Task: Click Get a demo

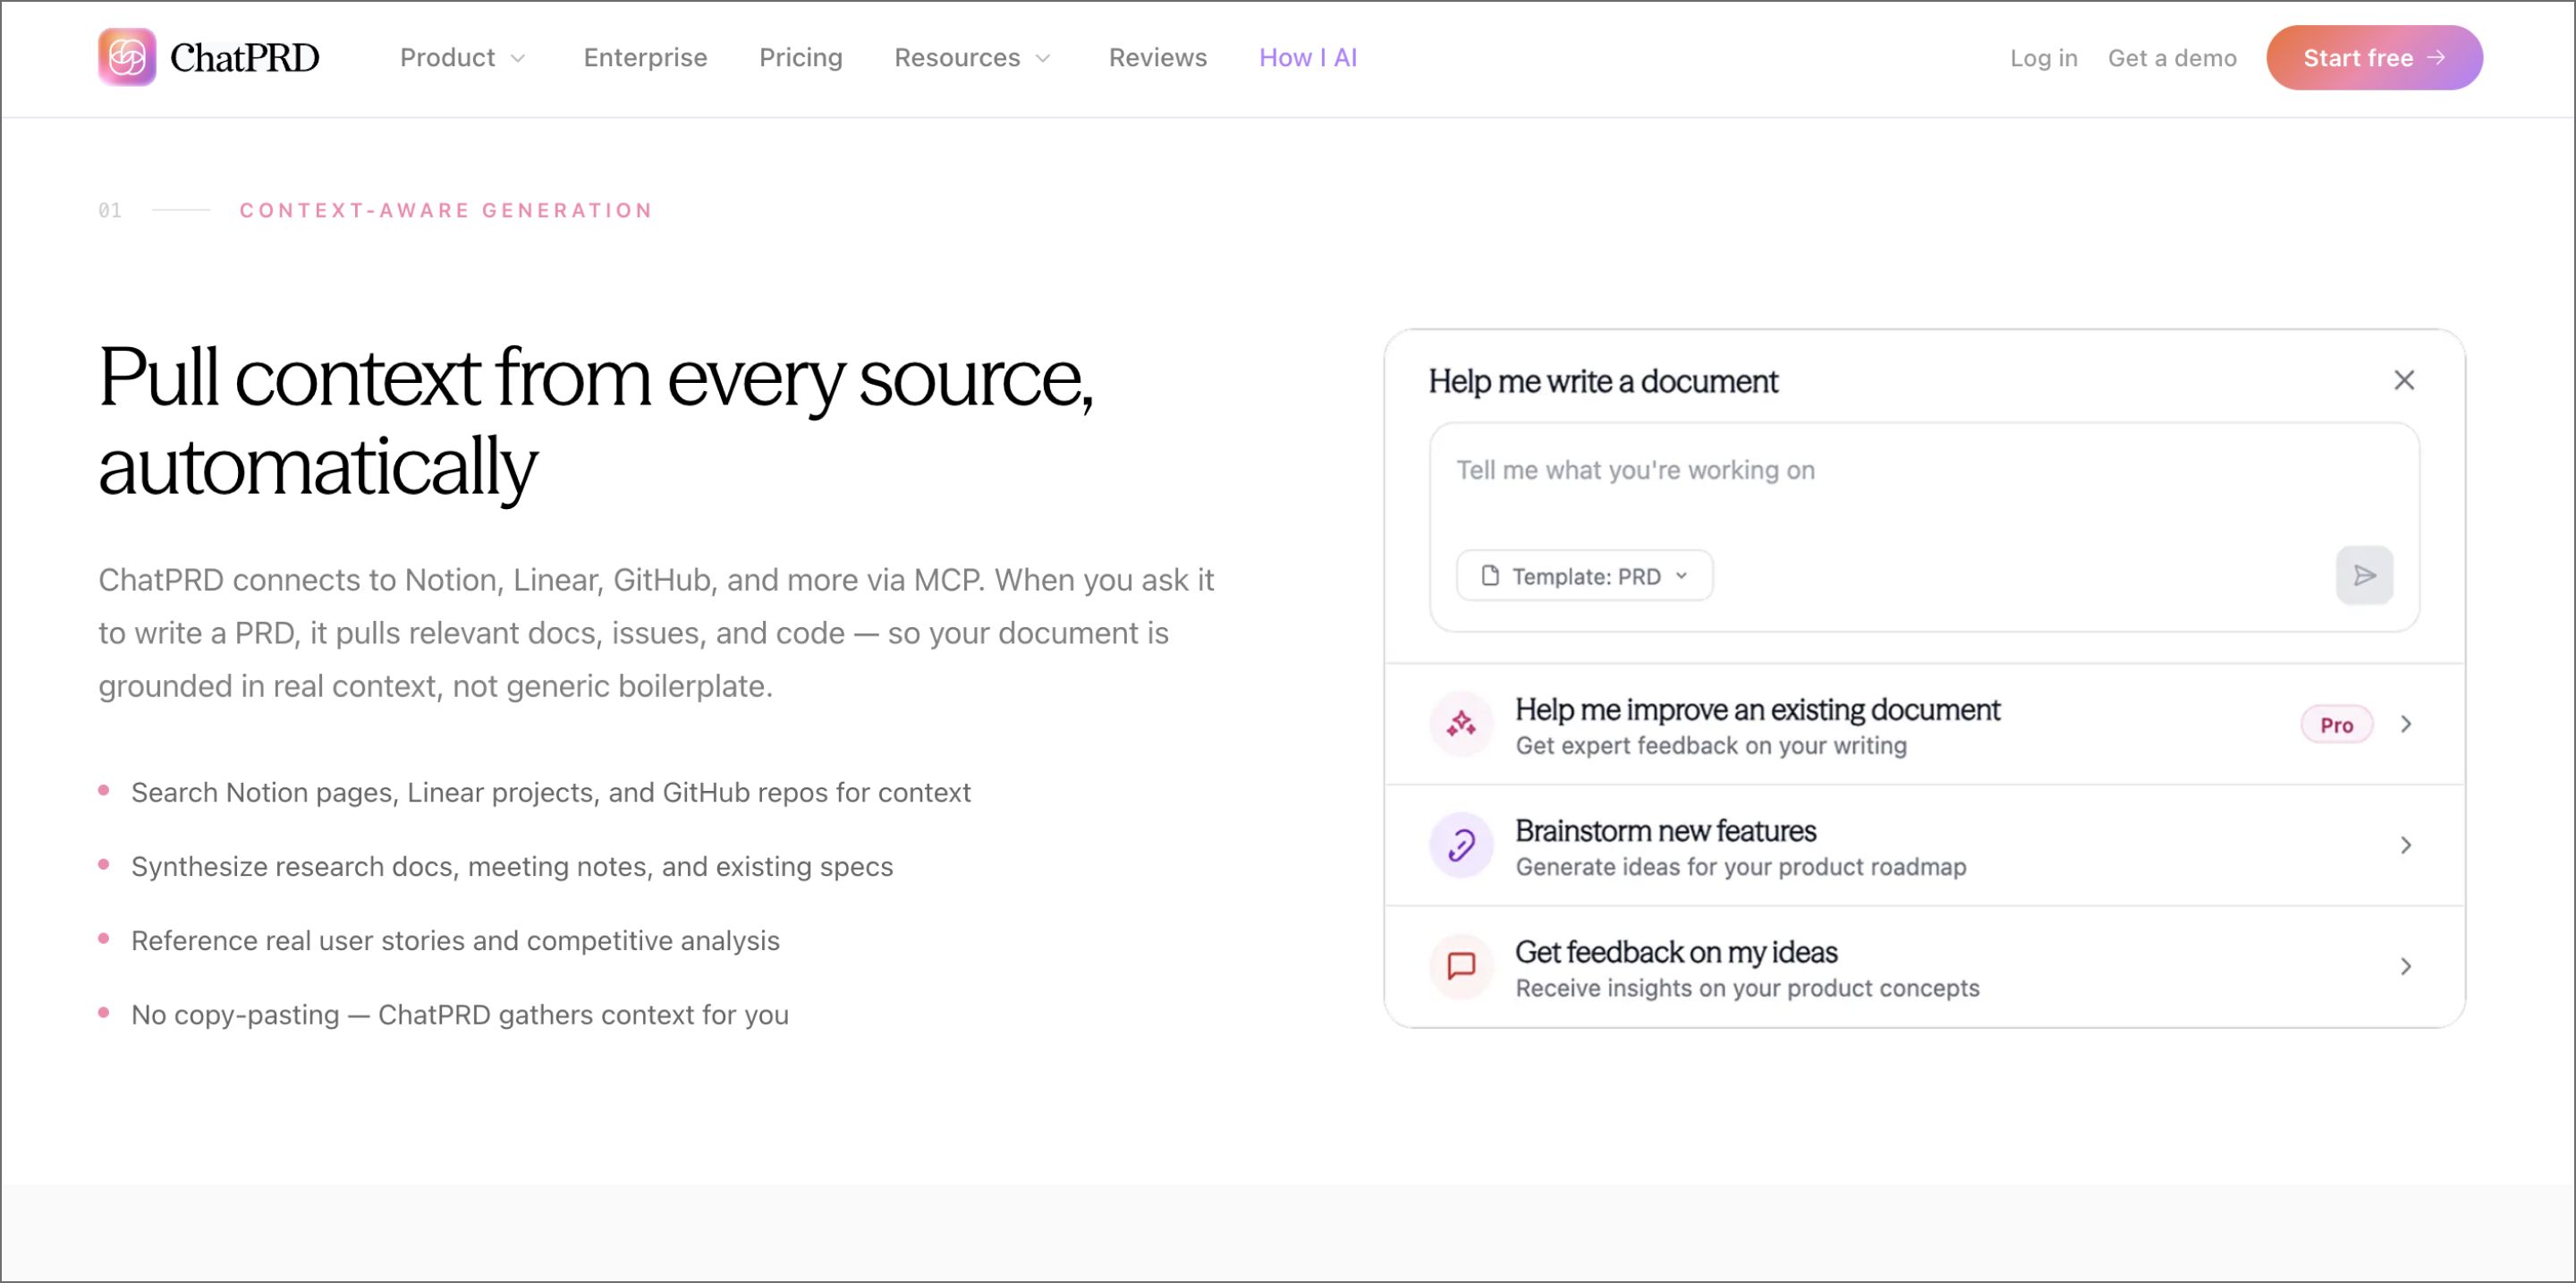Action: point(2172,58)
